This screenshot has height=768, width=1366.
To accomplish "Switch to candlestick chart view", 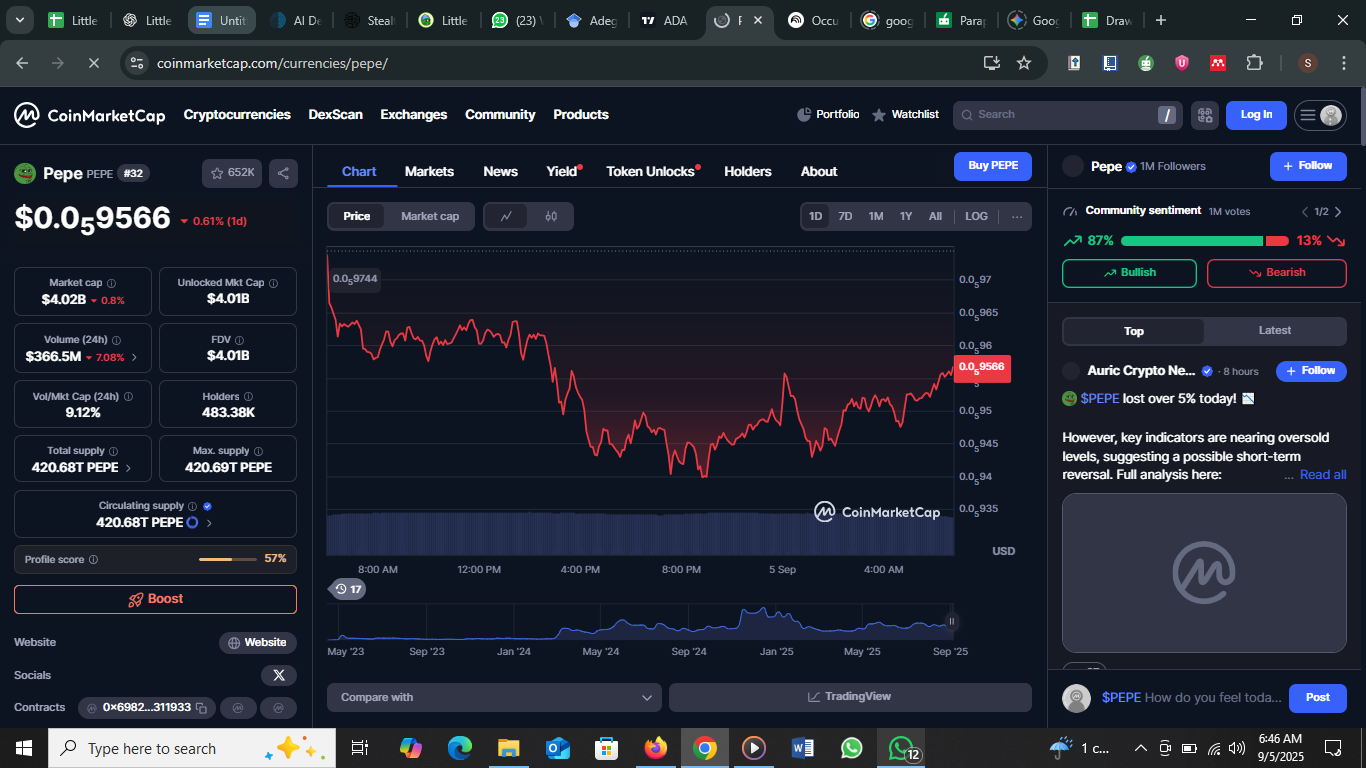I will (x=551, y=216).
